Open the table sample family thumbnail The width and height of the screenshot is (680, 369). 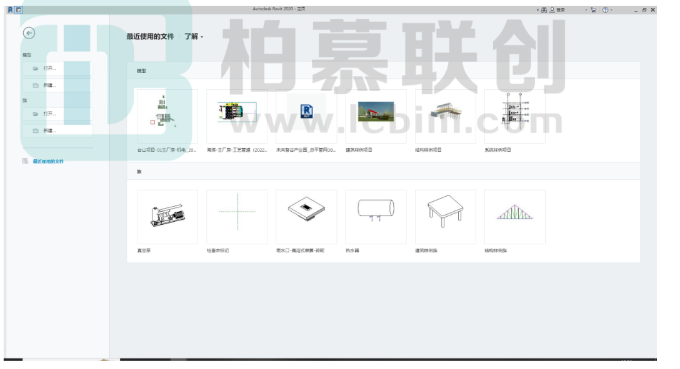[445, 216]
